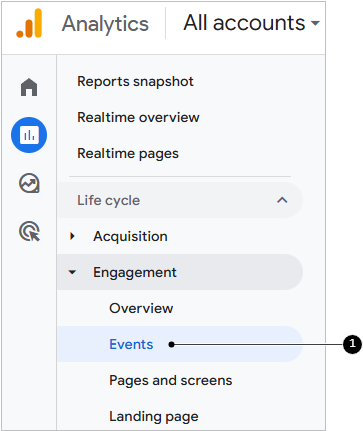This screenshot has width=363, height=431.
Task: Click the Analytics title text
Action: pyautogui.click(x=105, y=24)
